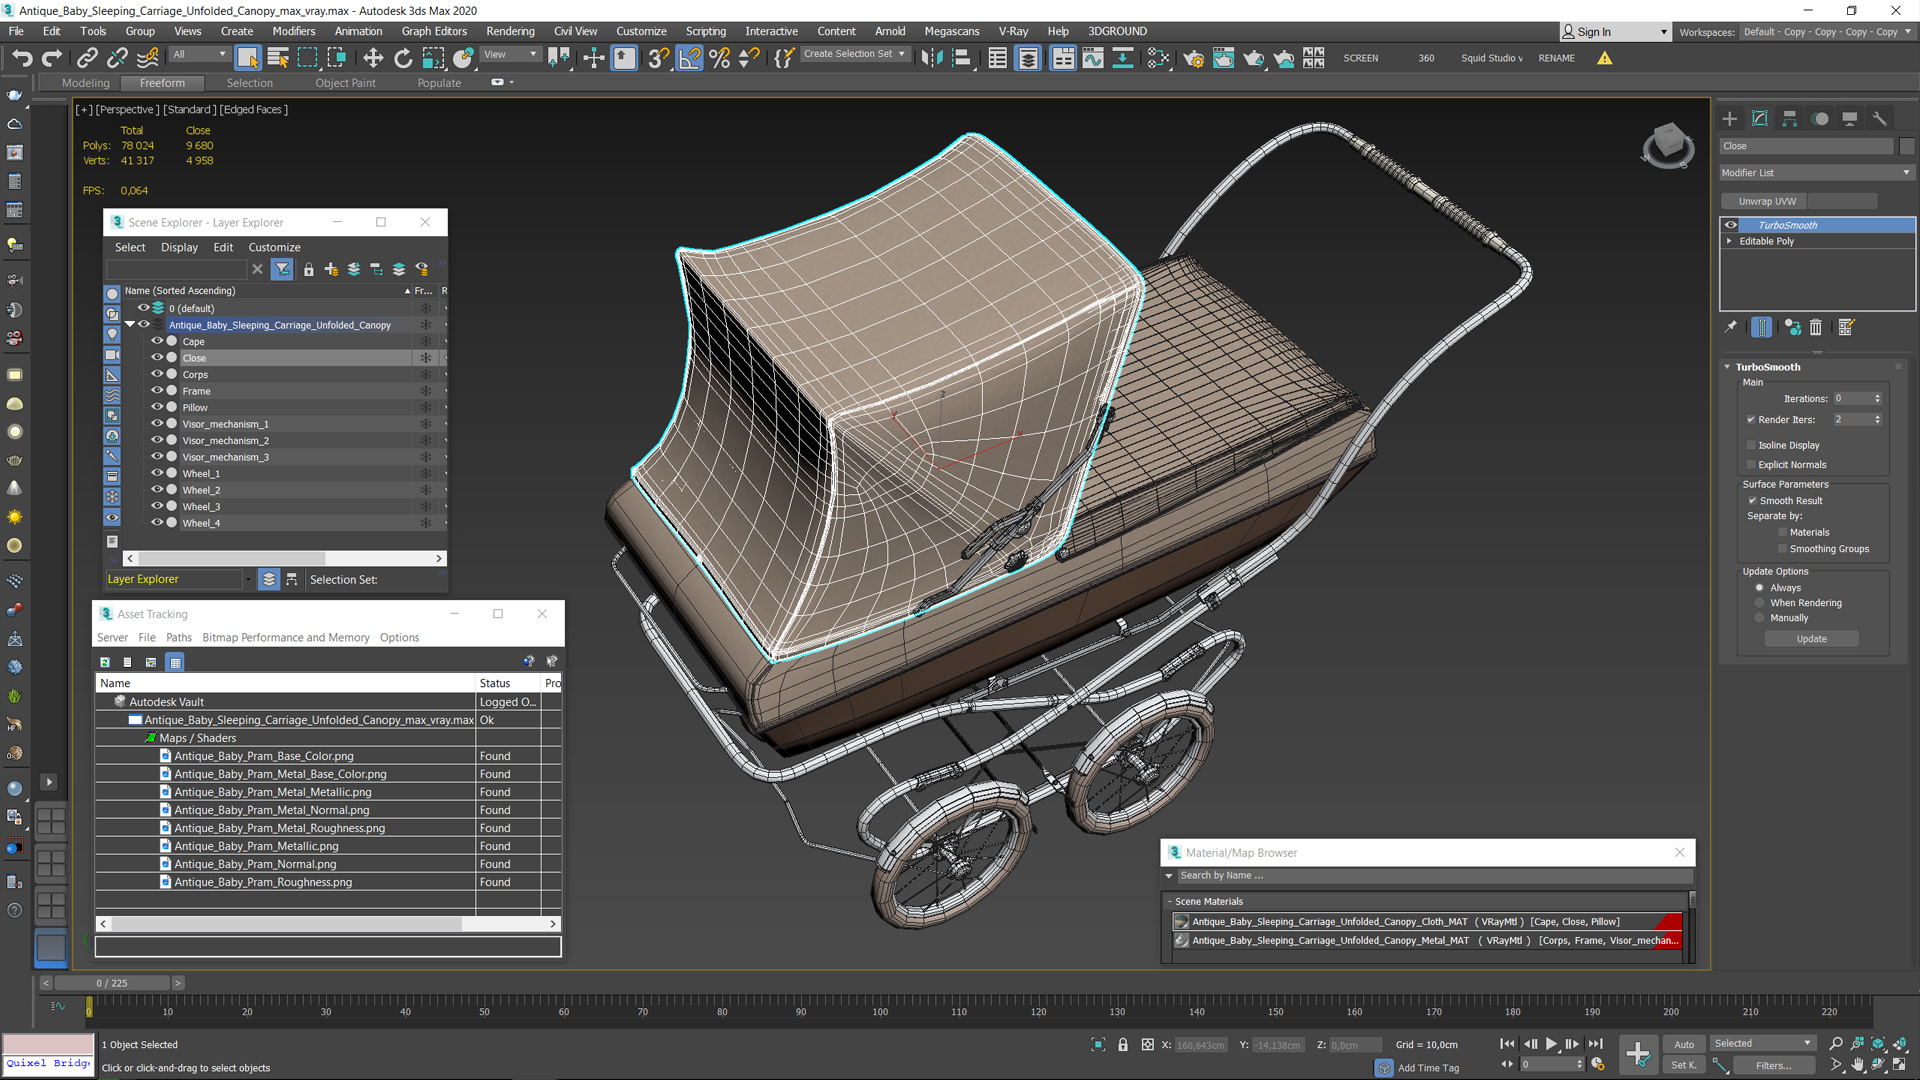1920x1080 pixels.
Task: Click the ViewCube in viewport
Action: [x=1668, y=145]
